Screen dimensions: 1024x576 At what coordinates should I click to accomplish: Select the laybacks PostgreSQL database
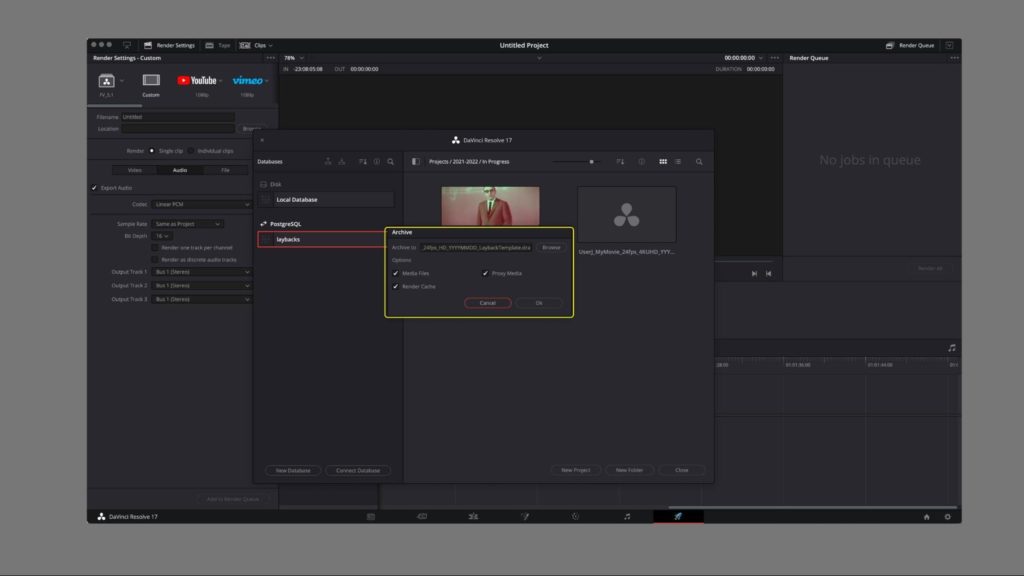(x=323, y=239)
